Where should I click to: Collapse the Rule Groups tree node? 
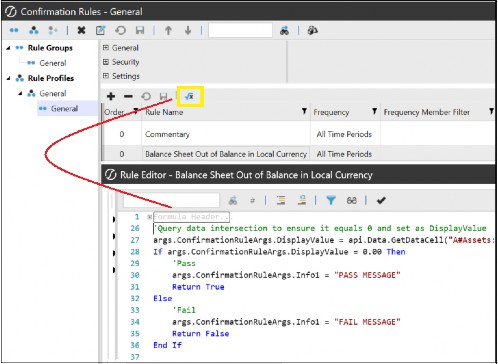point(8,48)
